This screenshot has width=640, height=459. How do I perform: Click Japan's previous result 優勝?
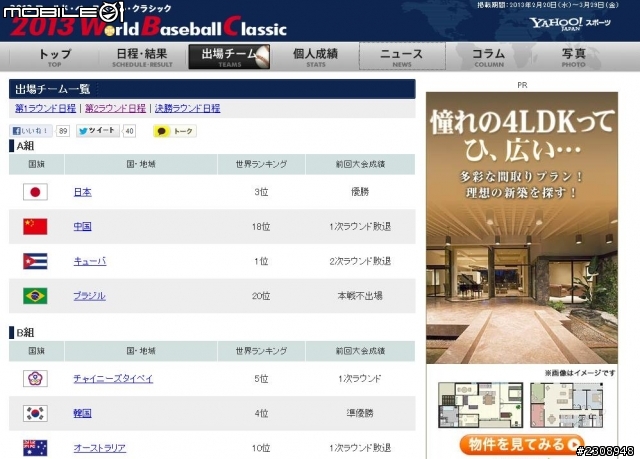360,192
